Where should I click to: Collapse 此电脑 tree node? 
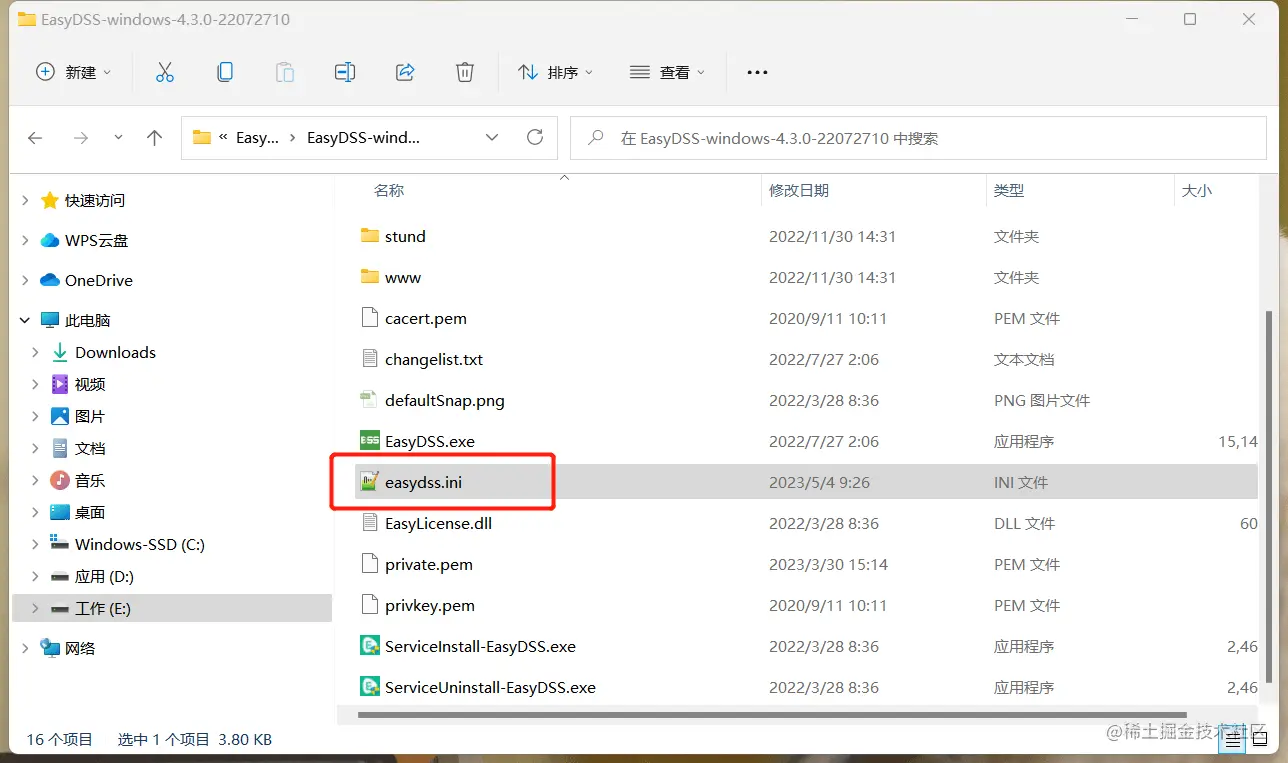[26, 320]
